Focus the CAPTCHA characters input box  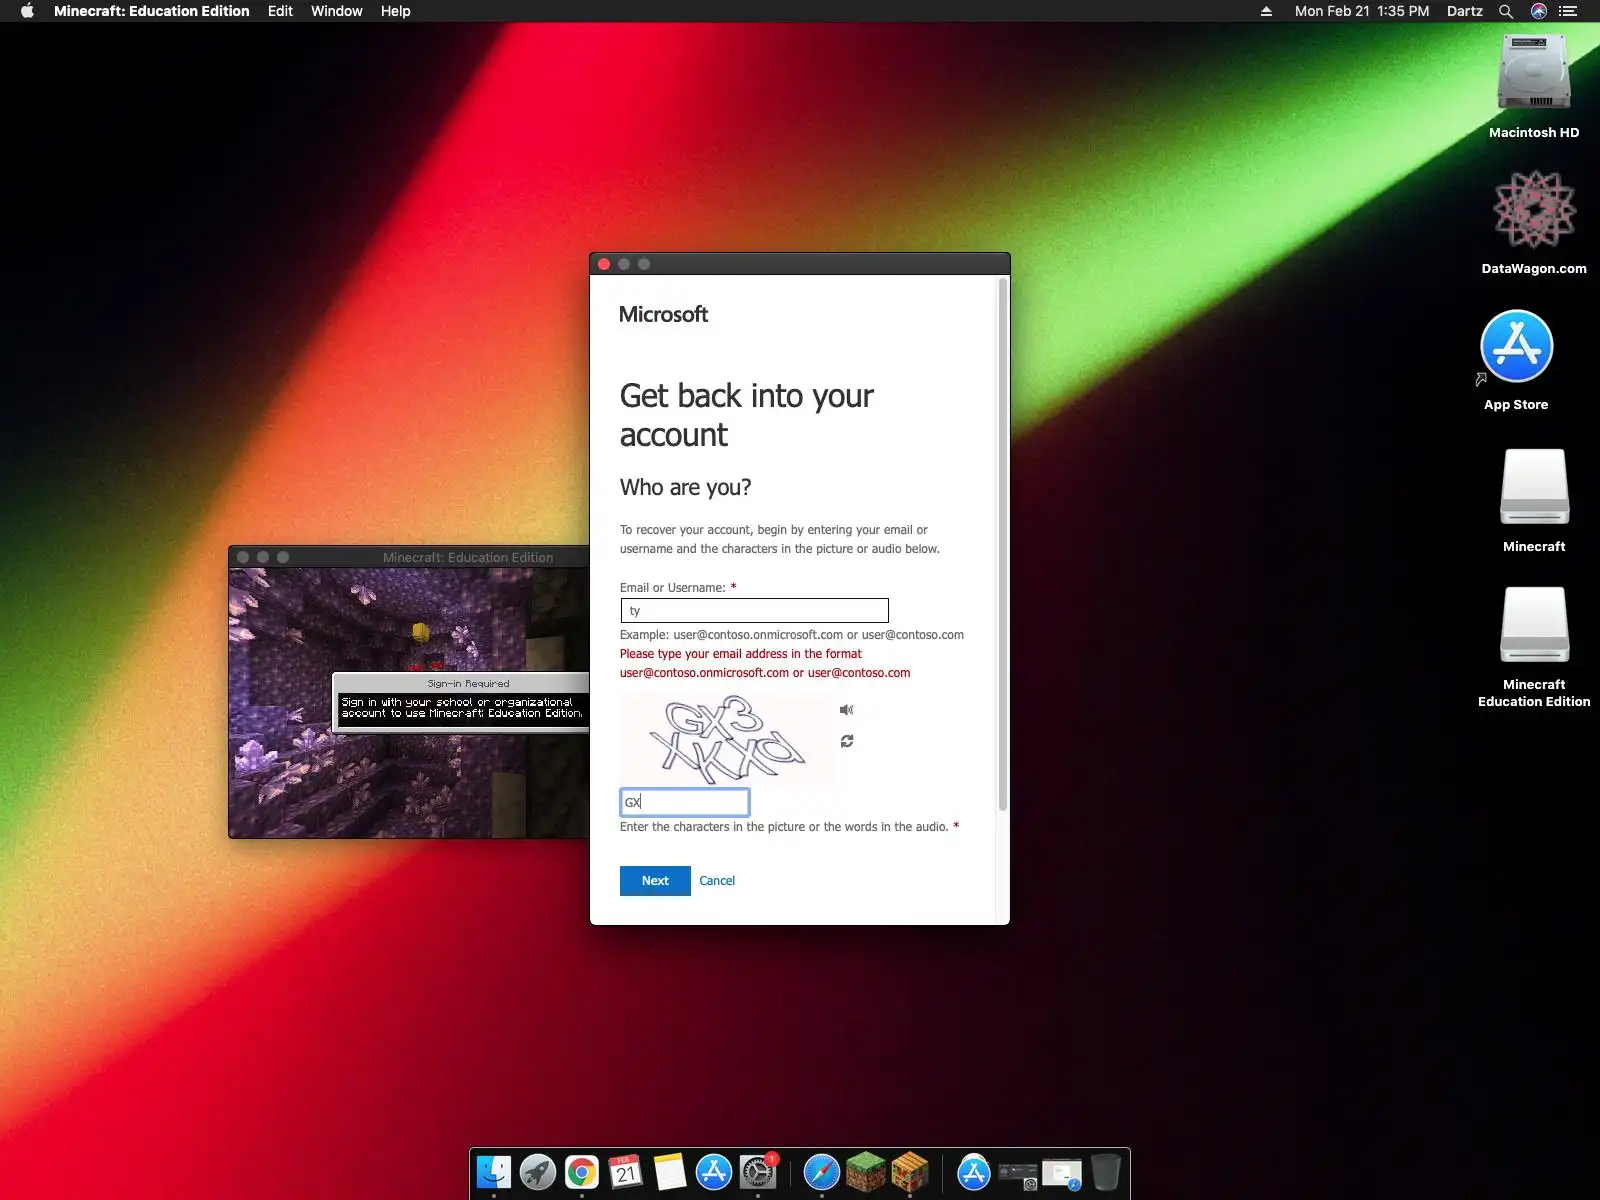[685, 802]
